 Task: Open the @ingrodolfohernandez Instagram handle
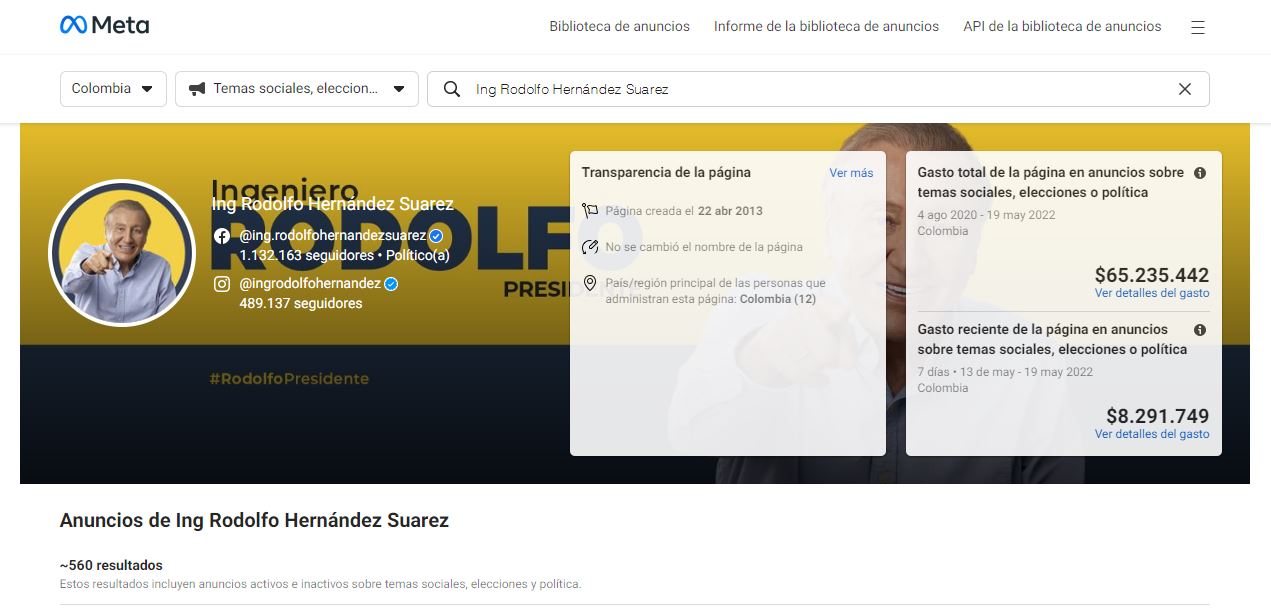pos(310,284)
